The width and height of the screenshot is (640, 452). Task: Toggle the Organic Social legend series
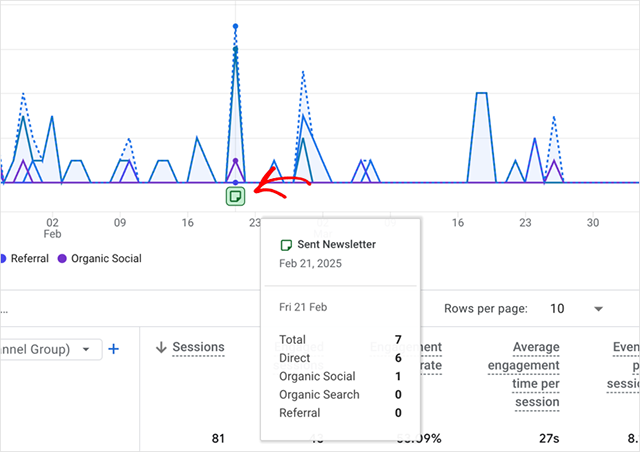click(x=100, y=258)
